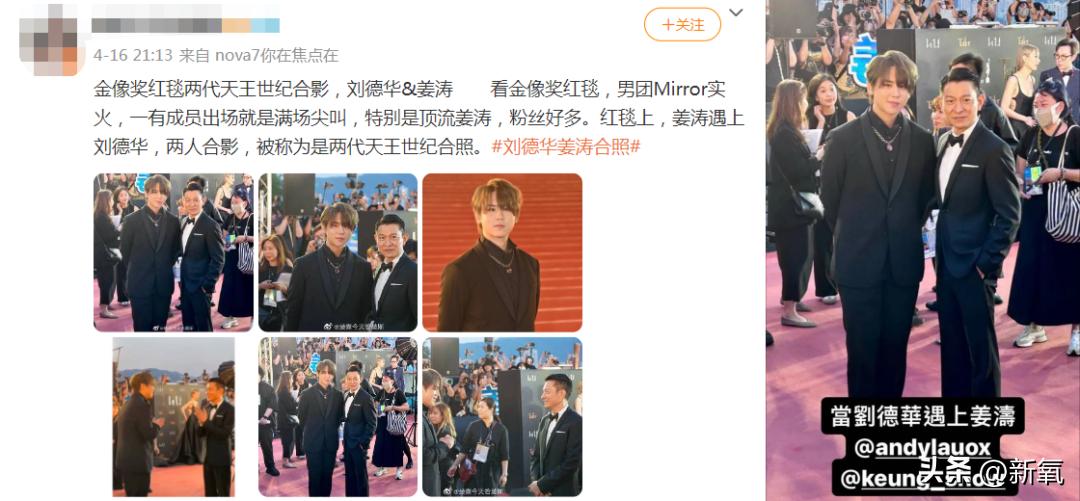Open bottom-row last thumbnail with staff lanyard
1080x501 pixels.
click(x=502, y=416)
